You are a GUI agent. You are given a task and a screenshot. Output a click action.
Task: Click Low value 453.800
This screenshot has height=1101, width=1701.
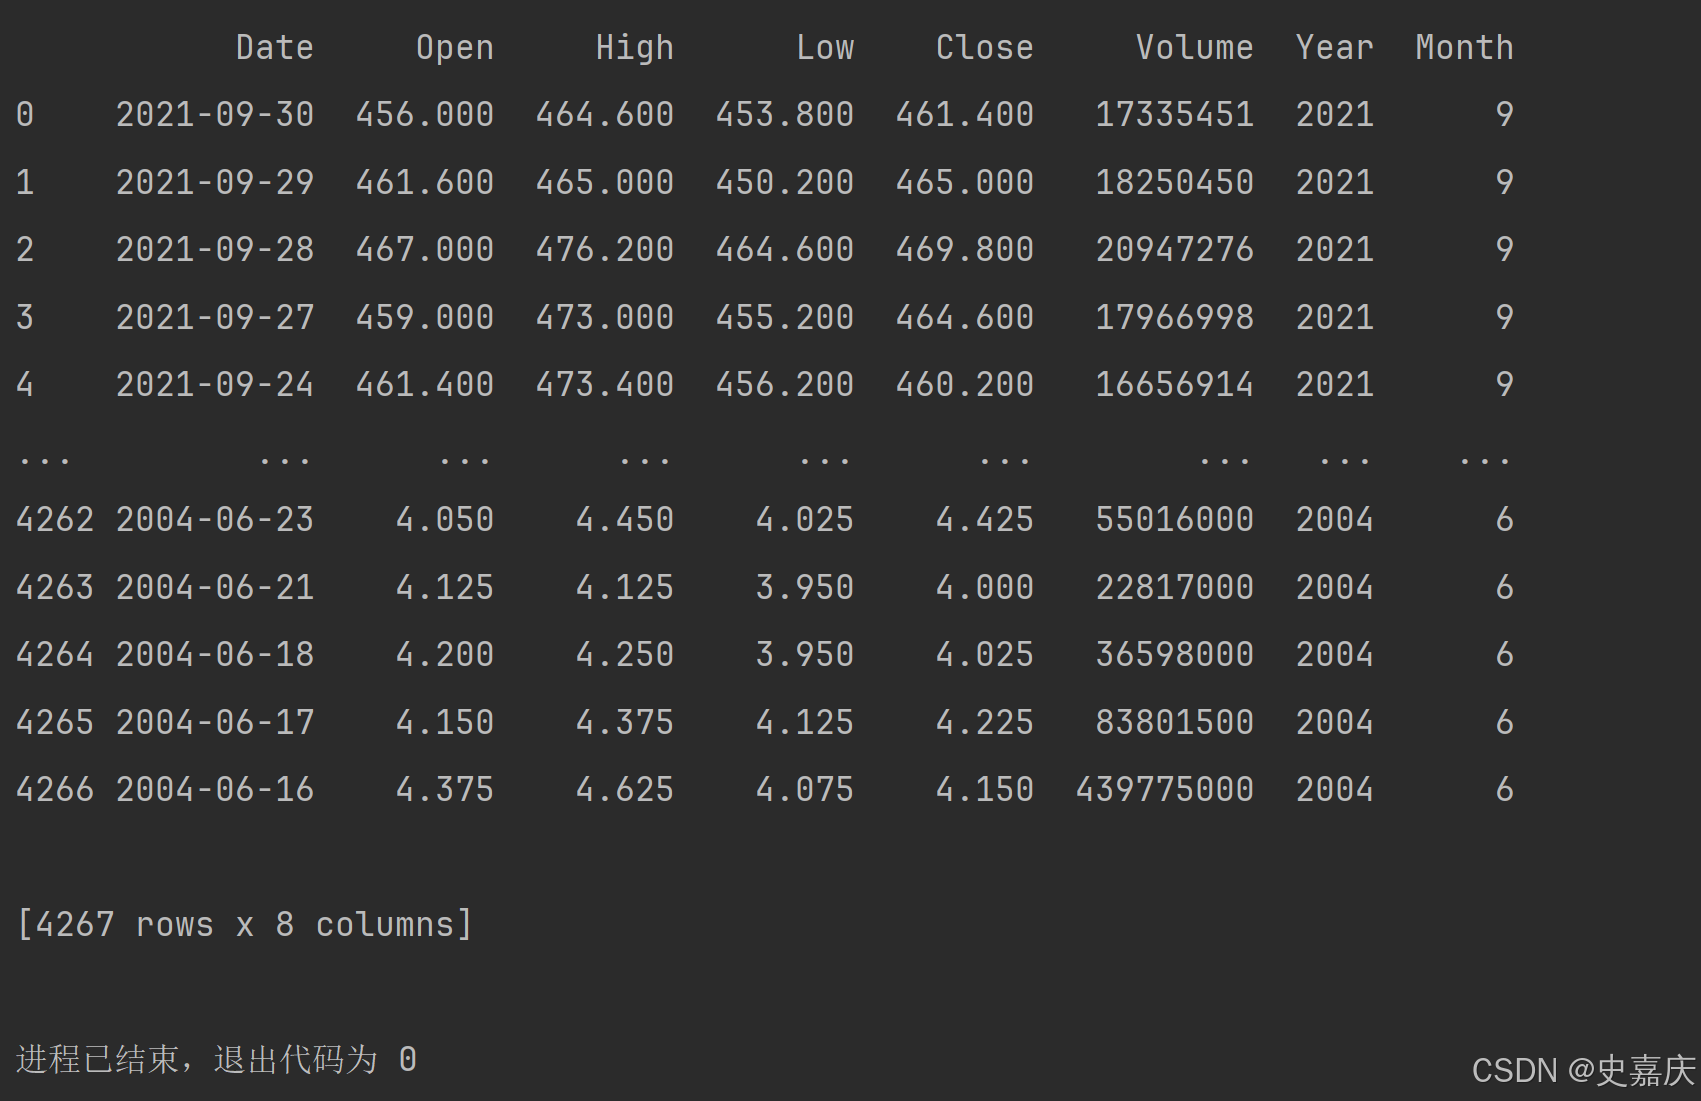(785, 114)
